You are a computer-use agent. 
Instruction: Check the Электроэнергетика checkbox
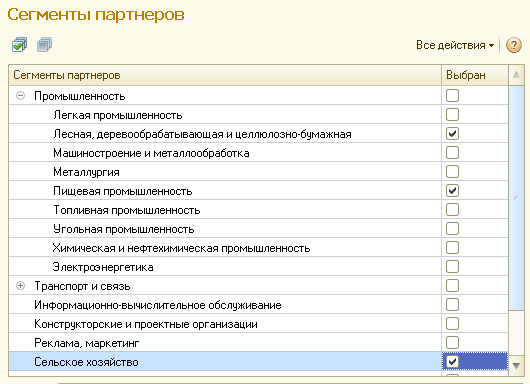coord(452,266)
